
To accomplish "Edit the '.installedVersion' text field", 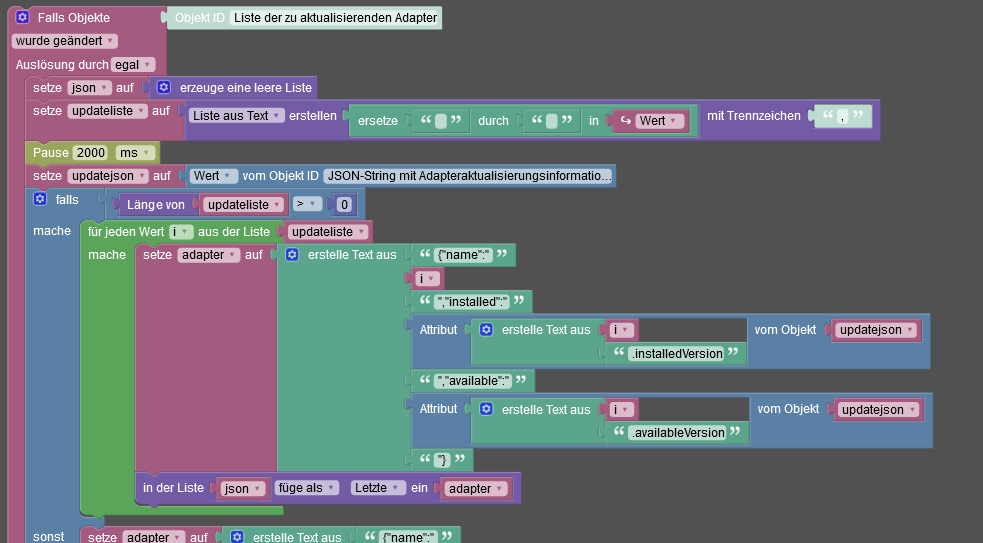I will 676,352.
